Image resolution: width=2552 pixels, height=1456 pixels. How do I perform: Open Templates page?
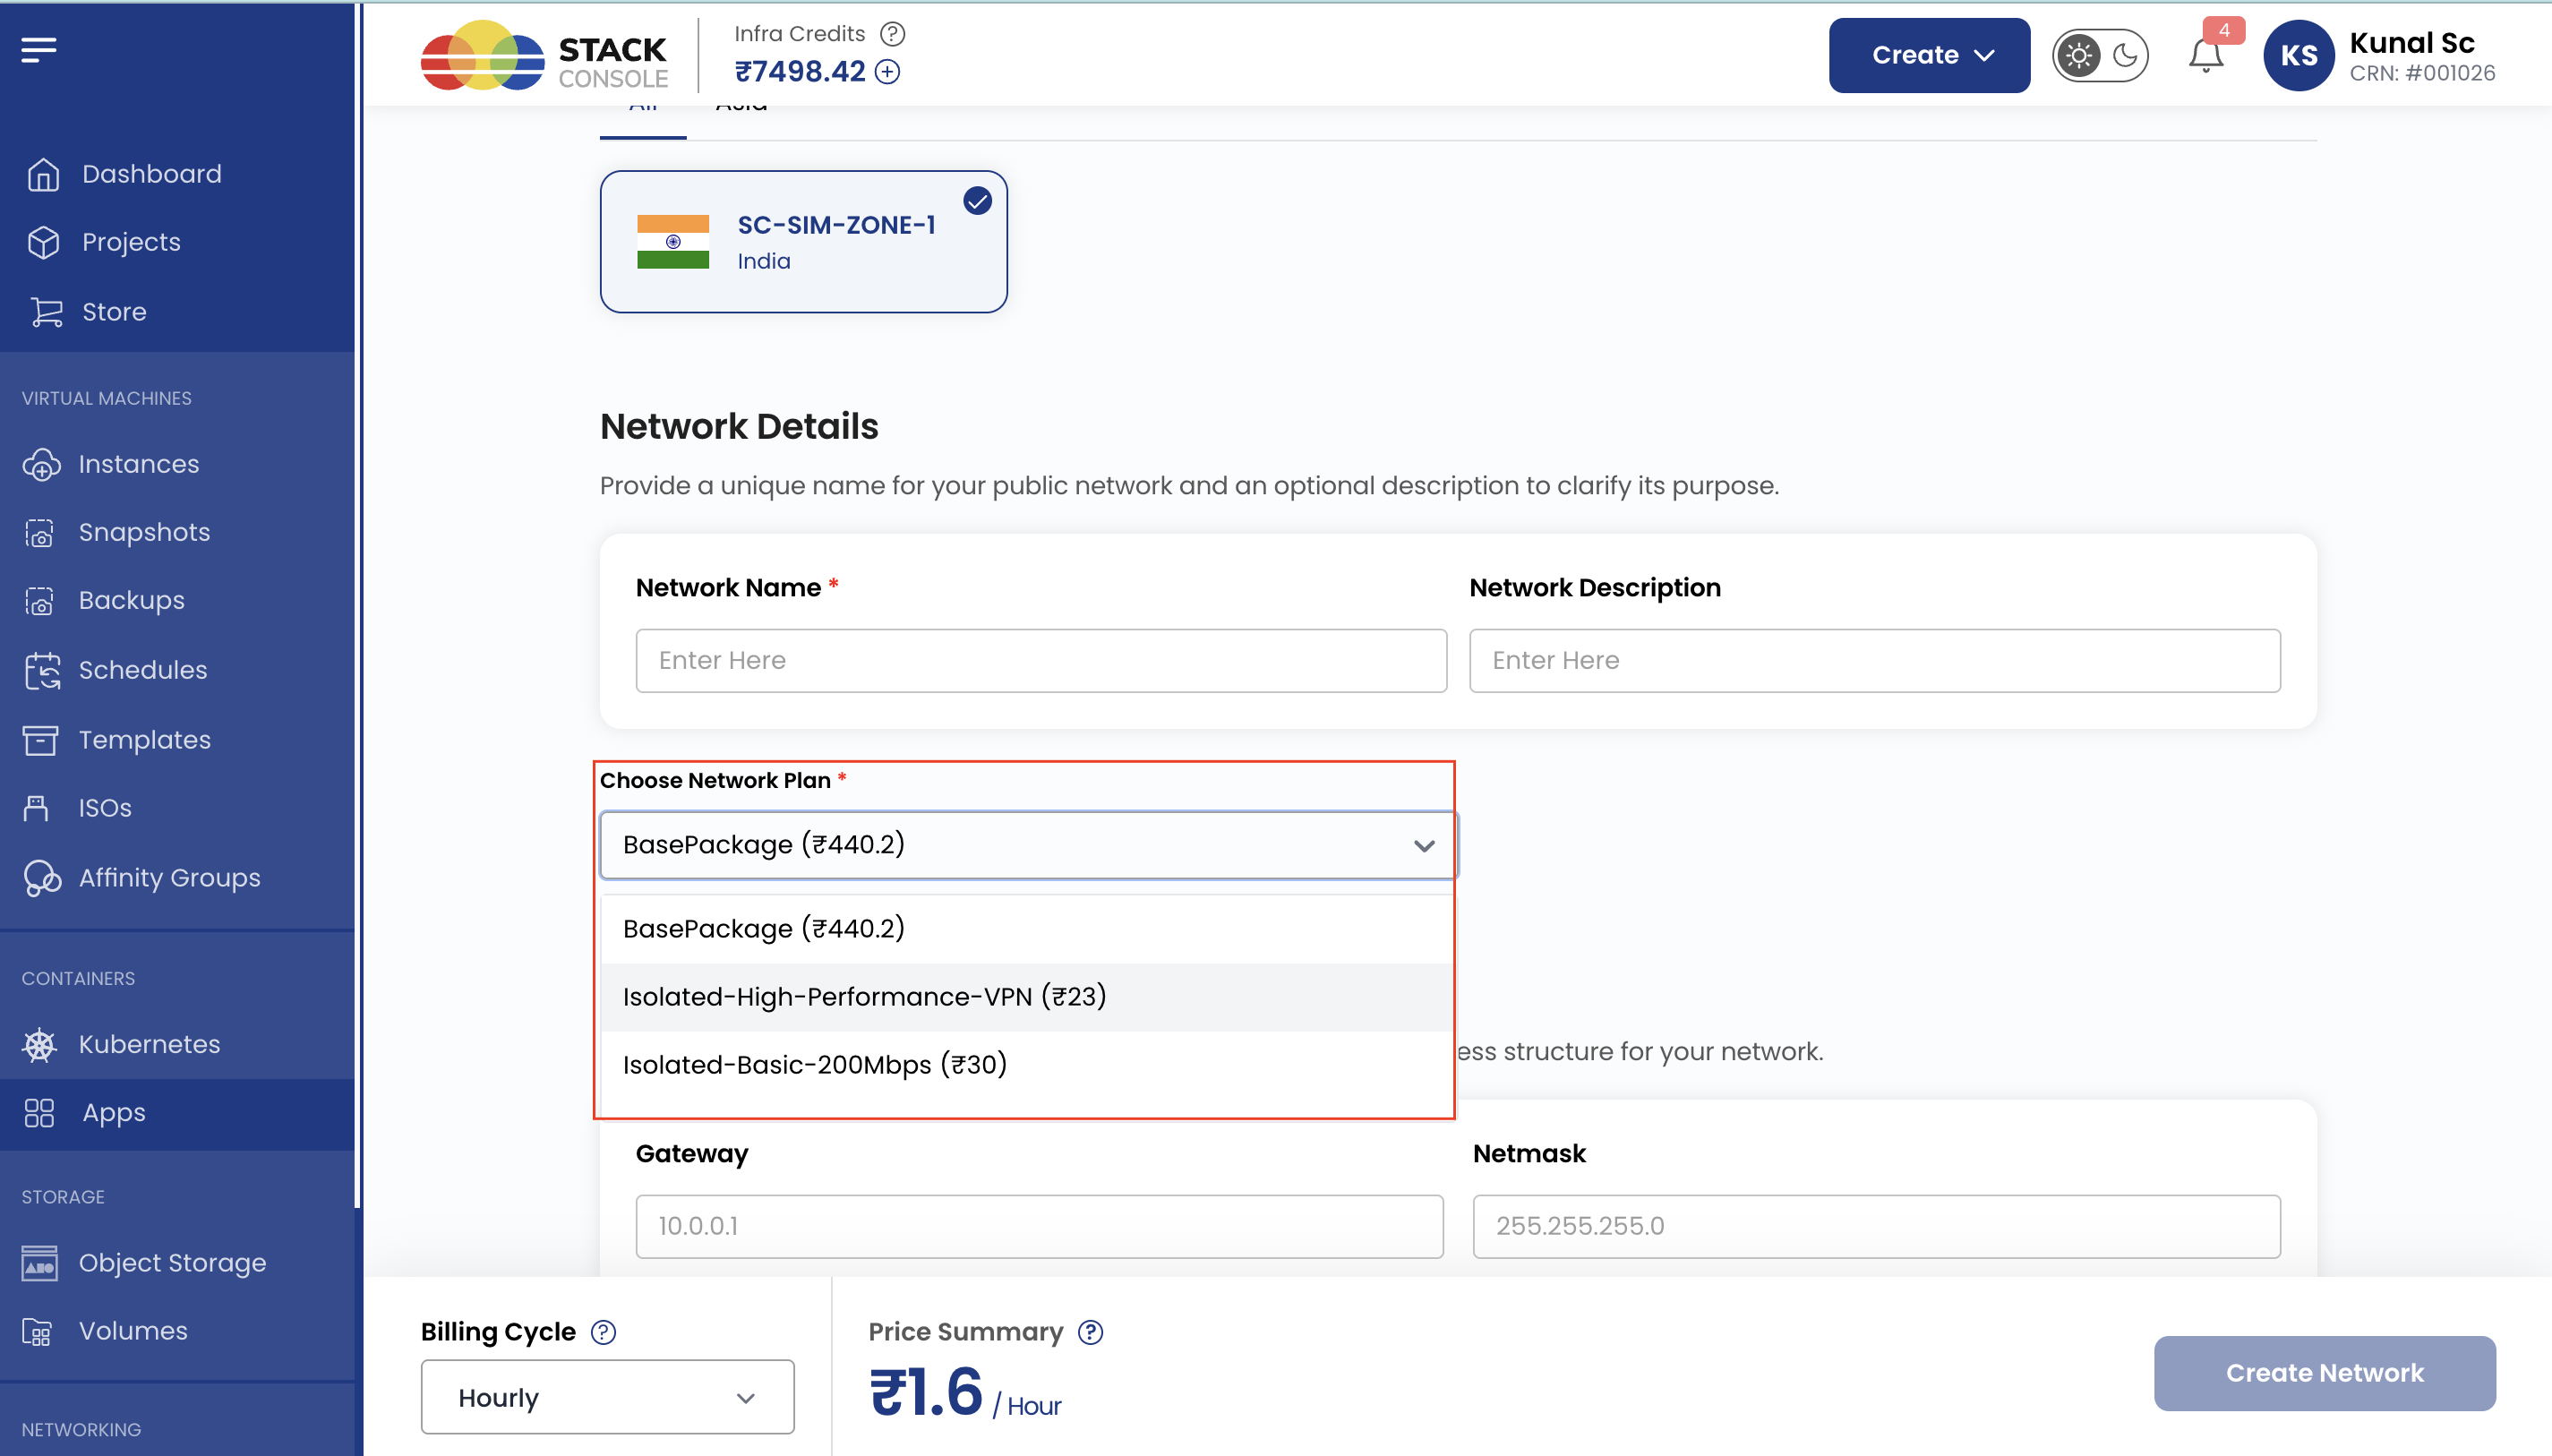(145, 740)
